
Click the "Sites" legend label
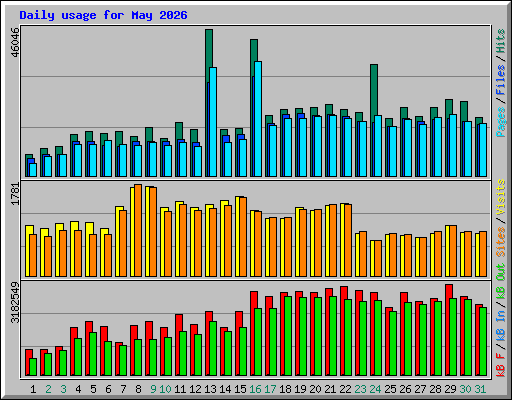[x=501, y=242]
